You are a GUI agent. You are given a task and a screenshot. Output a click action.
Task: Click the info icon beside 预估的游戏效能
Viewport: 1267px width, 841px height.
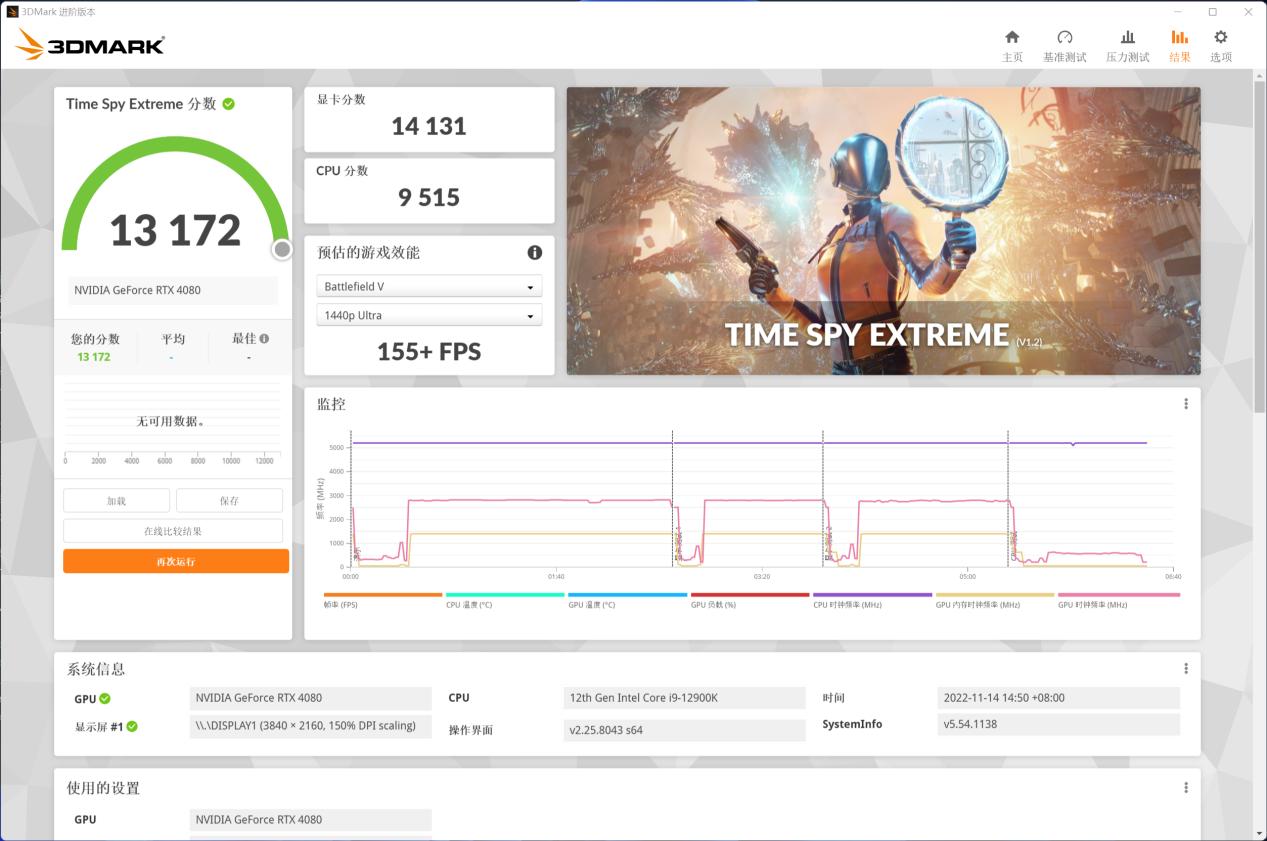click(x=535, y=253)
